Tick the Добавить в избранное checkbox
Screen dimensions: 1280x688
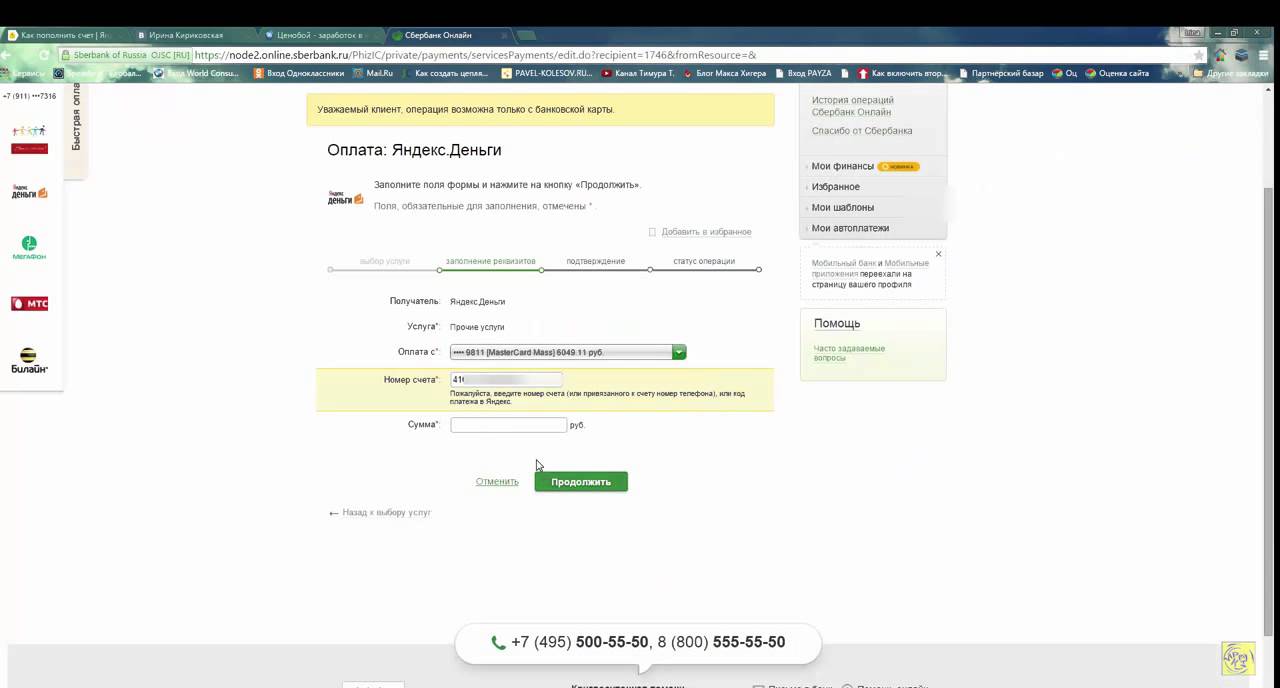(652, 232)
